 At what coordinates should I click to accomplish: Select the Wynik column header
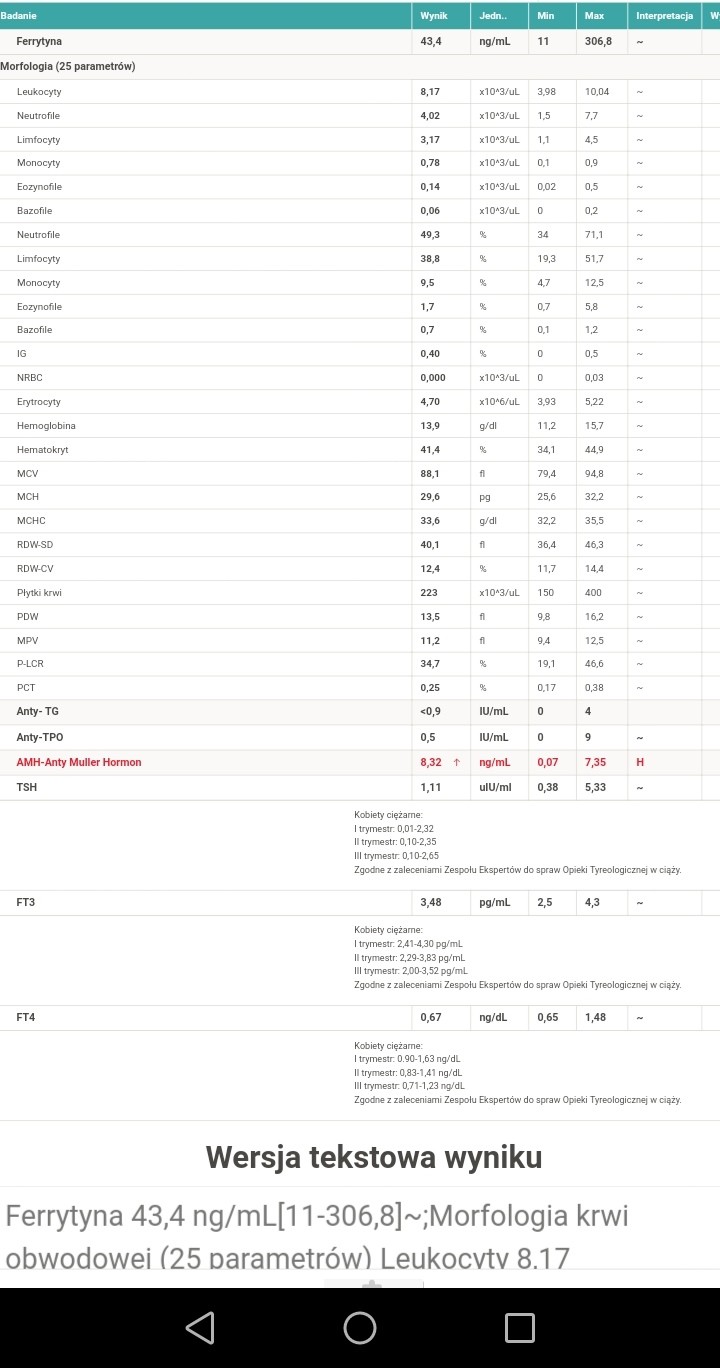pyautogui.click(x=433, y=16)
